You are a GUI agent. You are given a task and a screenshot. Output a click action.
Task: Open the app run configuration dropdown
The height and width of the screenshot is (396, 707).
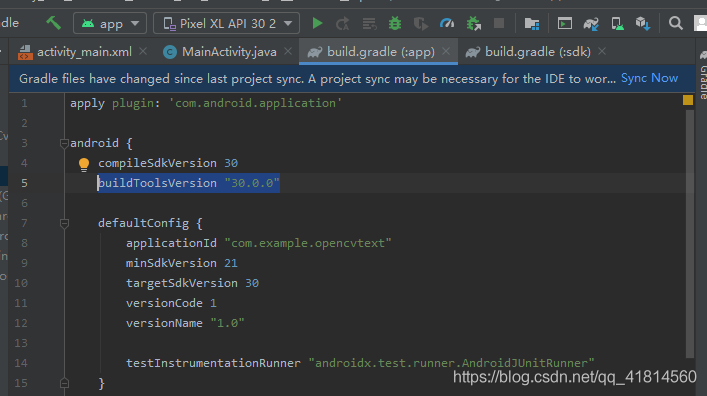coord(110,23)
